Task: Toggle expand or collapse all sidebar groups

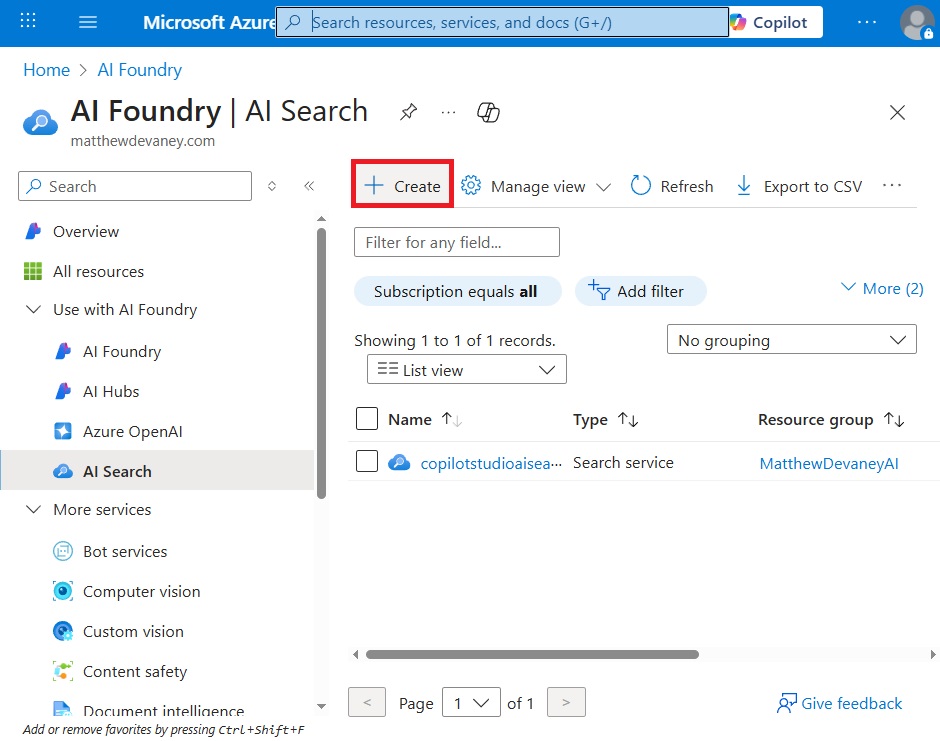Action: 272,186
